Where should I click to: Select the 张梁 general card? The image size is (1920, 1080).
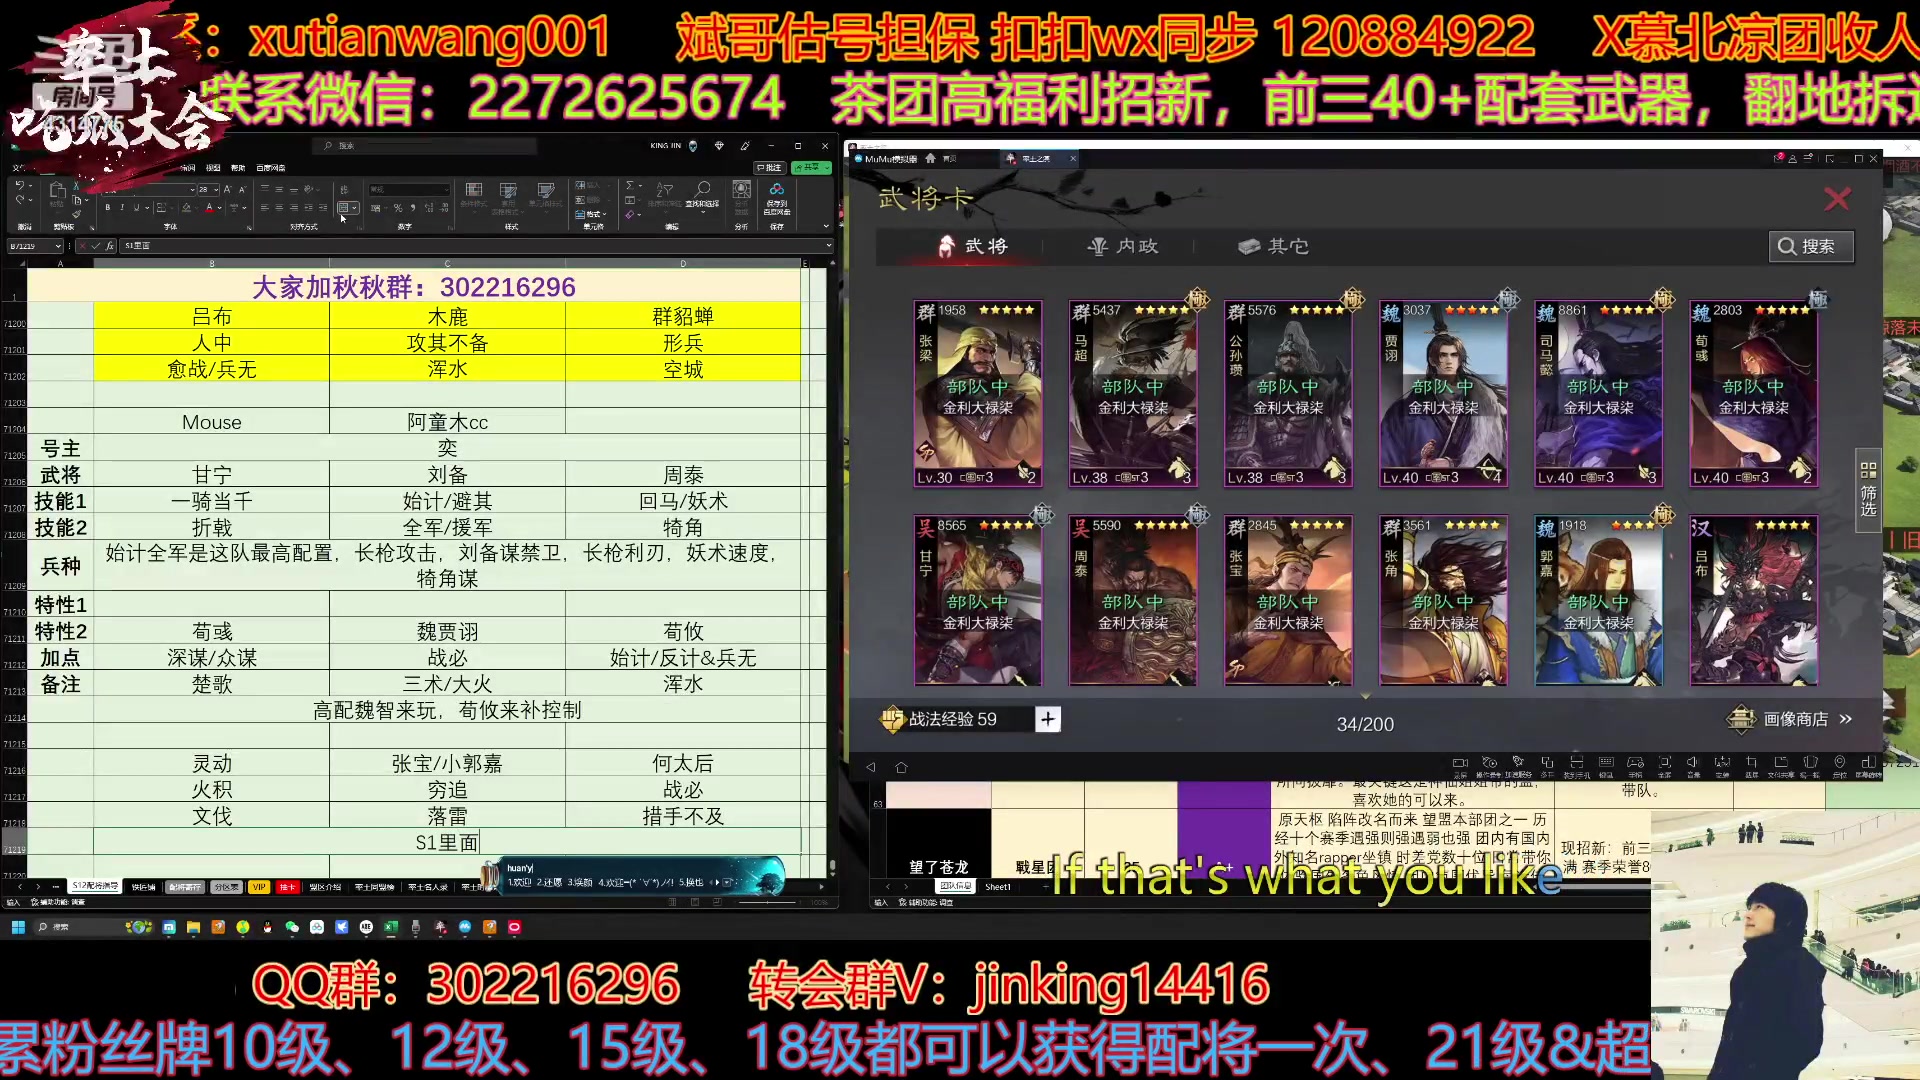pyautogui.click(x=978, y=394)
